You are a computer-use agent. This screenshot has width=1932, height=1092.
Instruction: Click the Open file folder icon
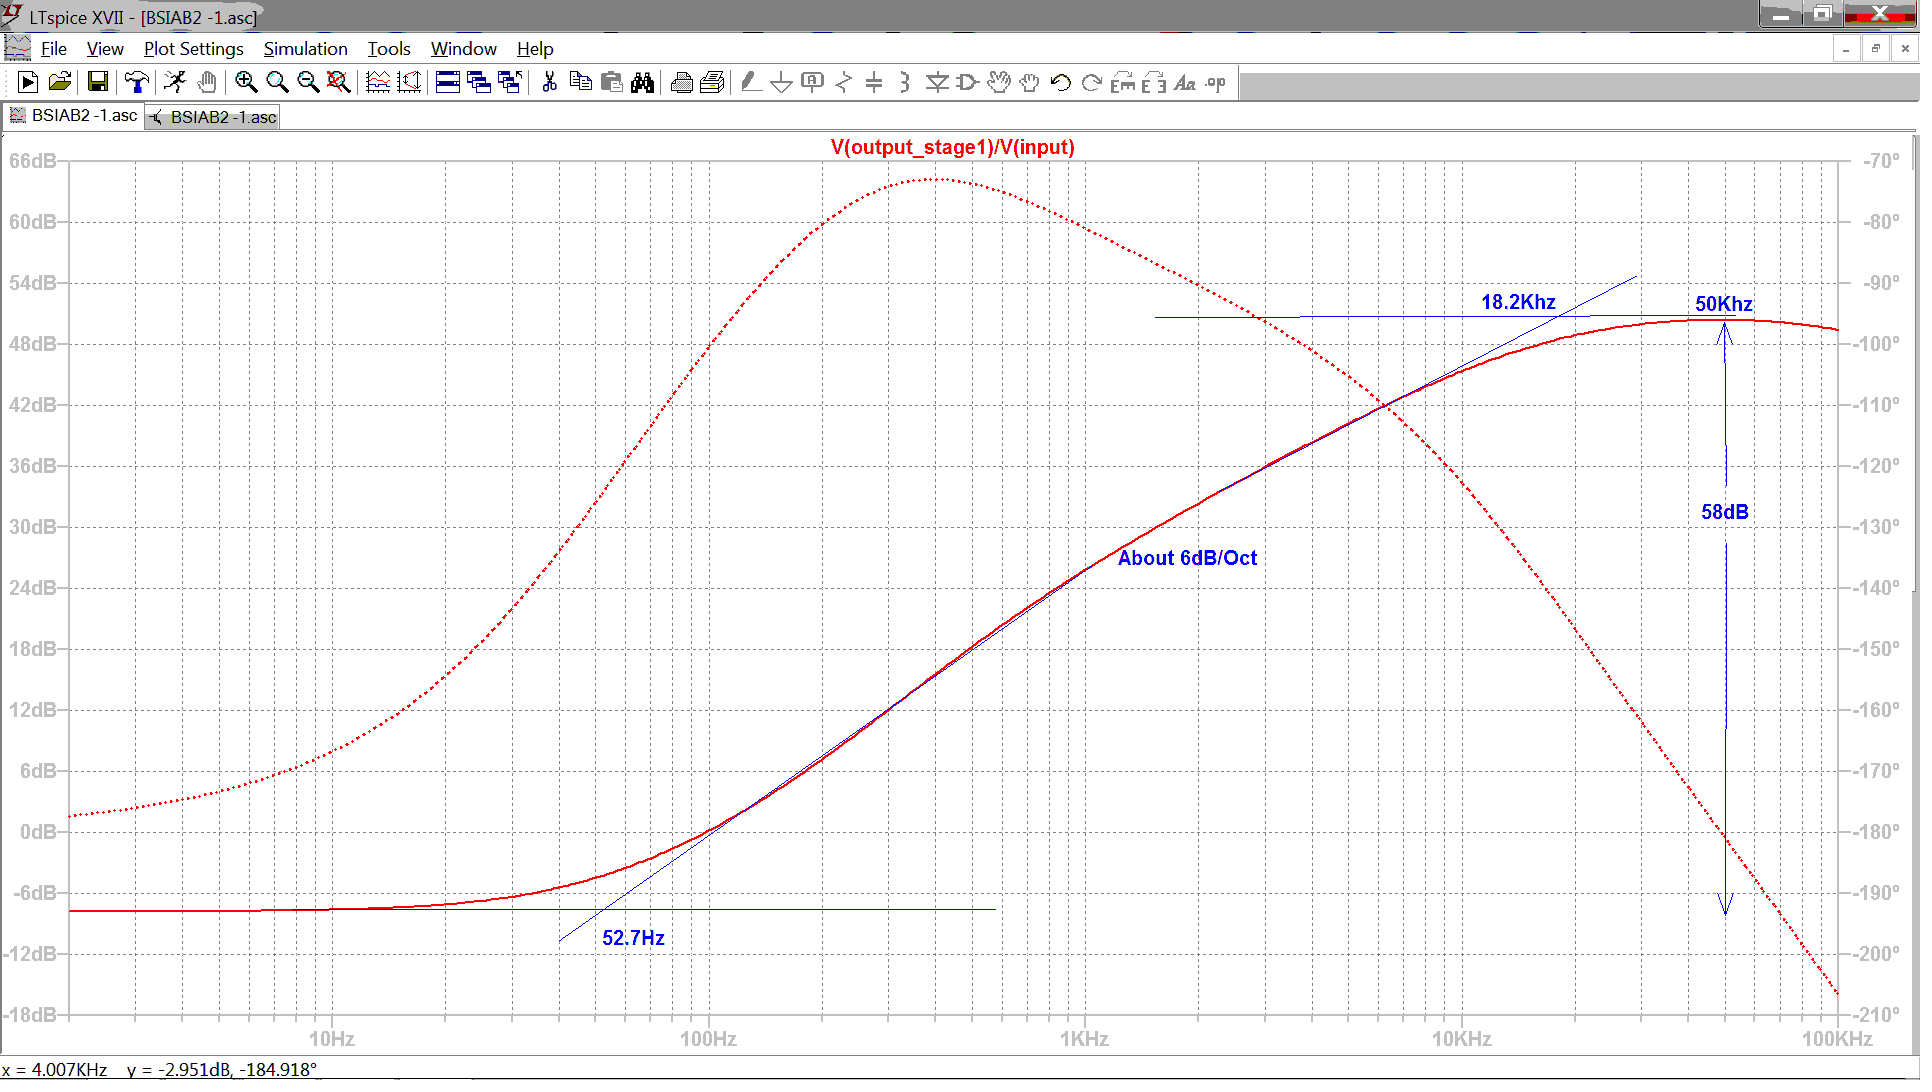tap(60, 83)
